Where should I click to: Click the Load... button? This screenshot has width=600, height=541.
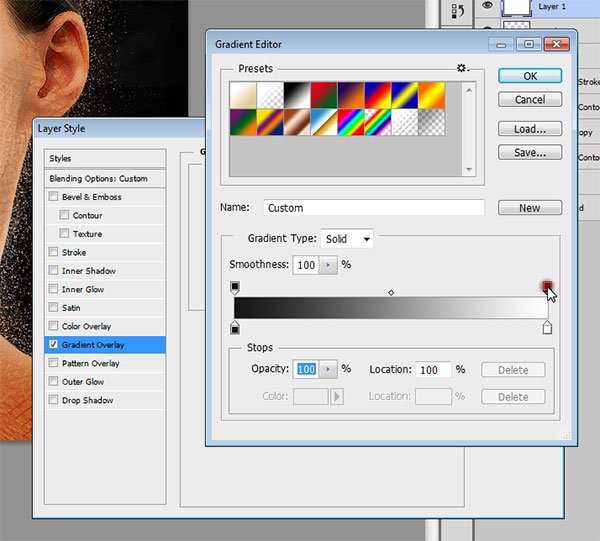(x=530, y=129)
